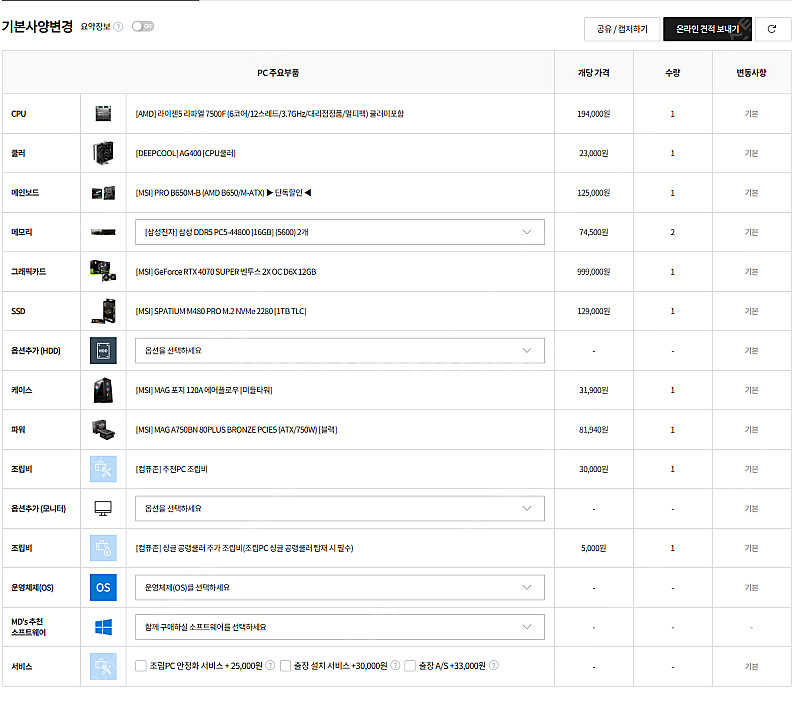Click the 싱글 공랭쿨러 조립비 icon

(103, 548)
